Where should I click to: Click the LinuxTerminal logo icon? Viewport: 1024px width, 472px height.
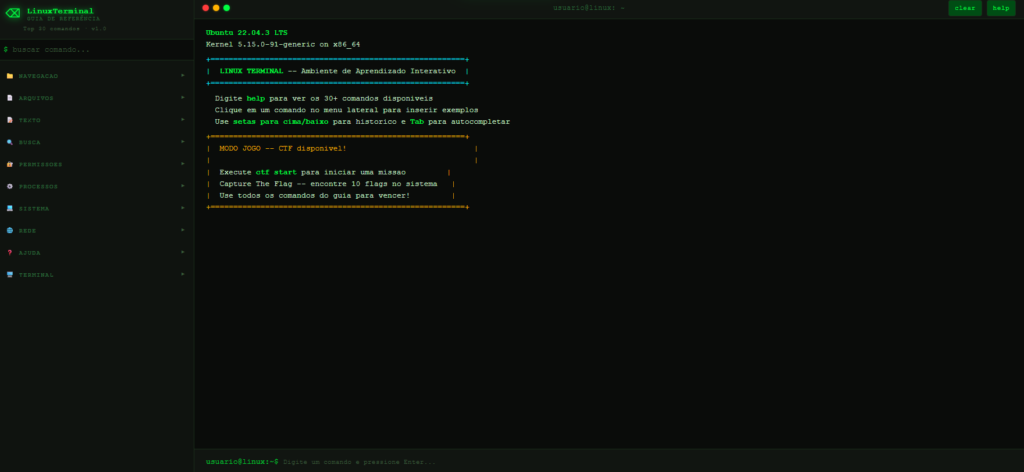tap(12, 12)
